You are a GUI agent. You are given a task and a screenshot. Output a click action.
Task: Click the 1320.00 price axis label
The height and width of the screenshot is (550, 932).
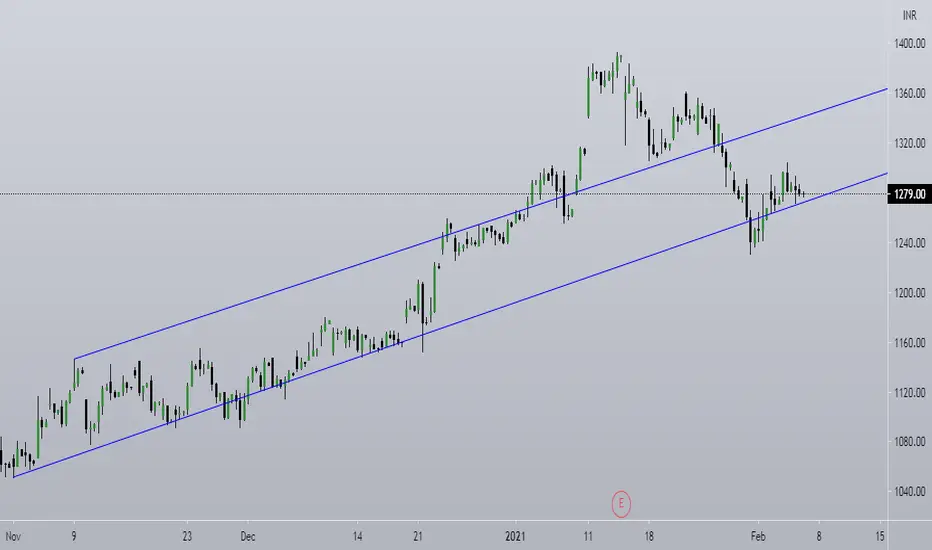pyautogui.click(x=909, y=143)
